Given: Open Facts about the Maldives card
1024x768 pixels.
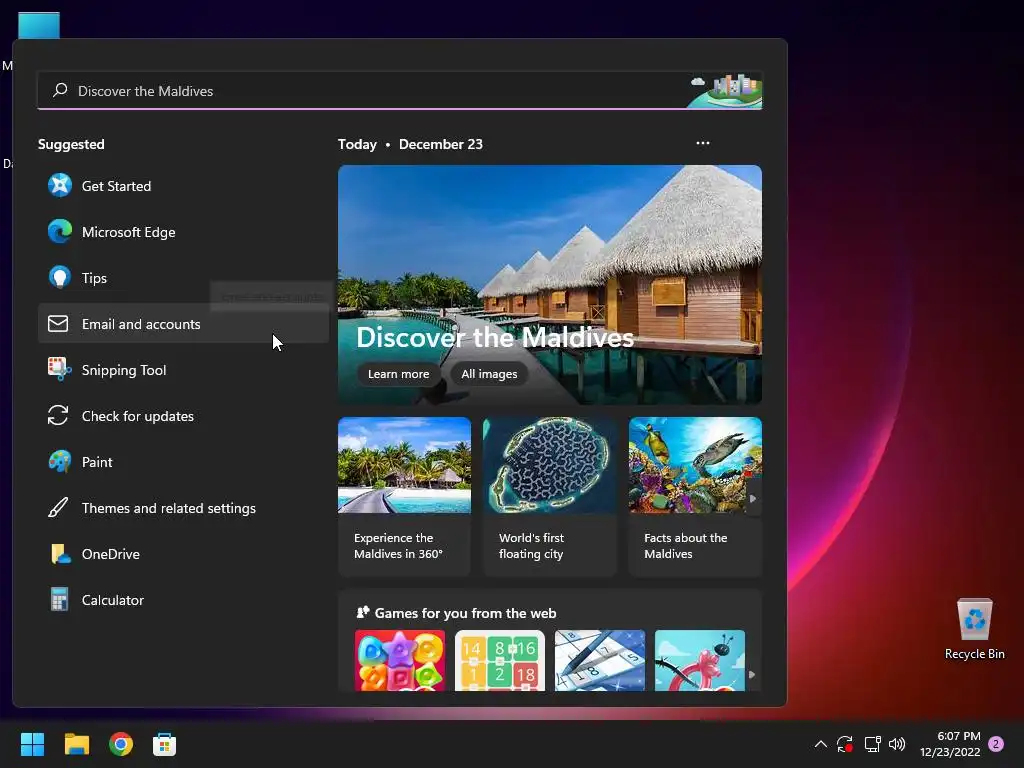Looking at the screenshot, I should 695,496.
